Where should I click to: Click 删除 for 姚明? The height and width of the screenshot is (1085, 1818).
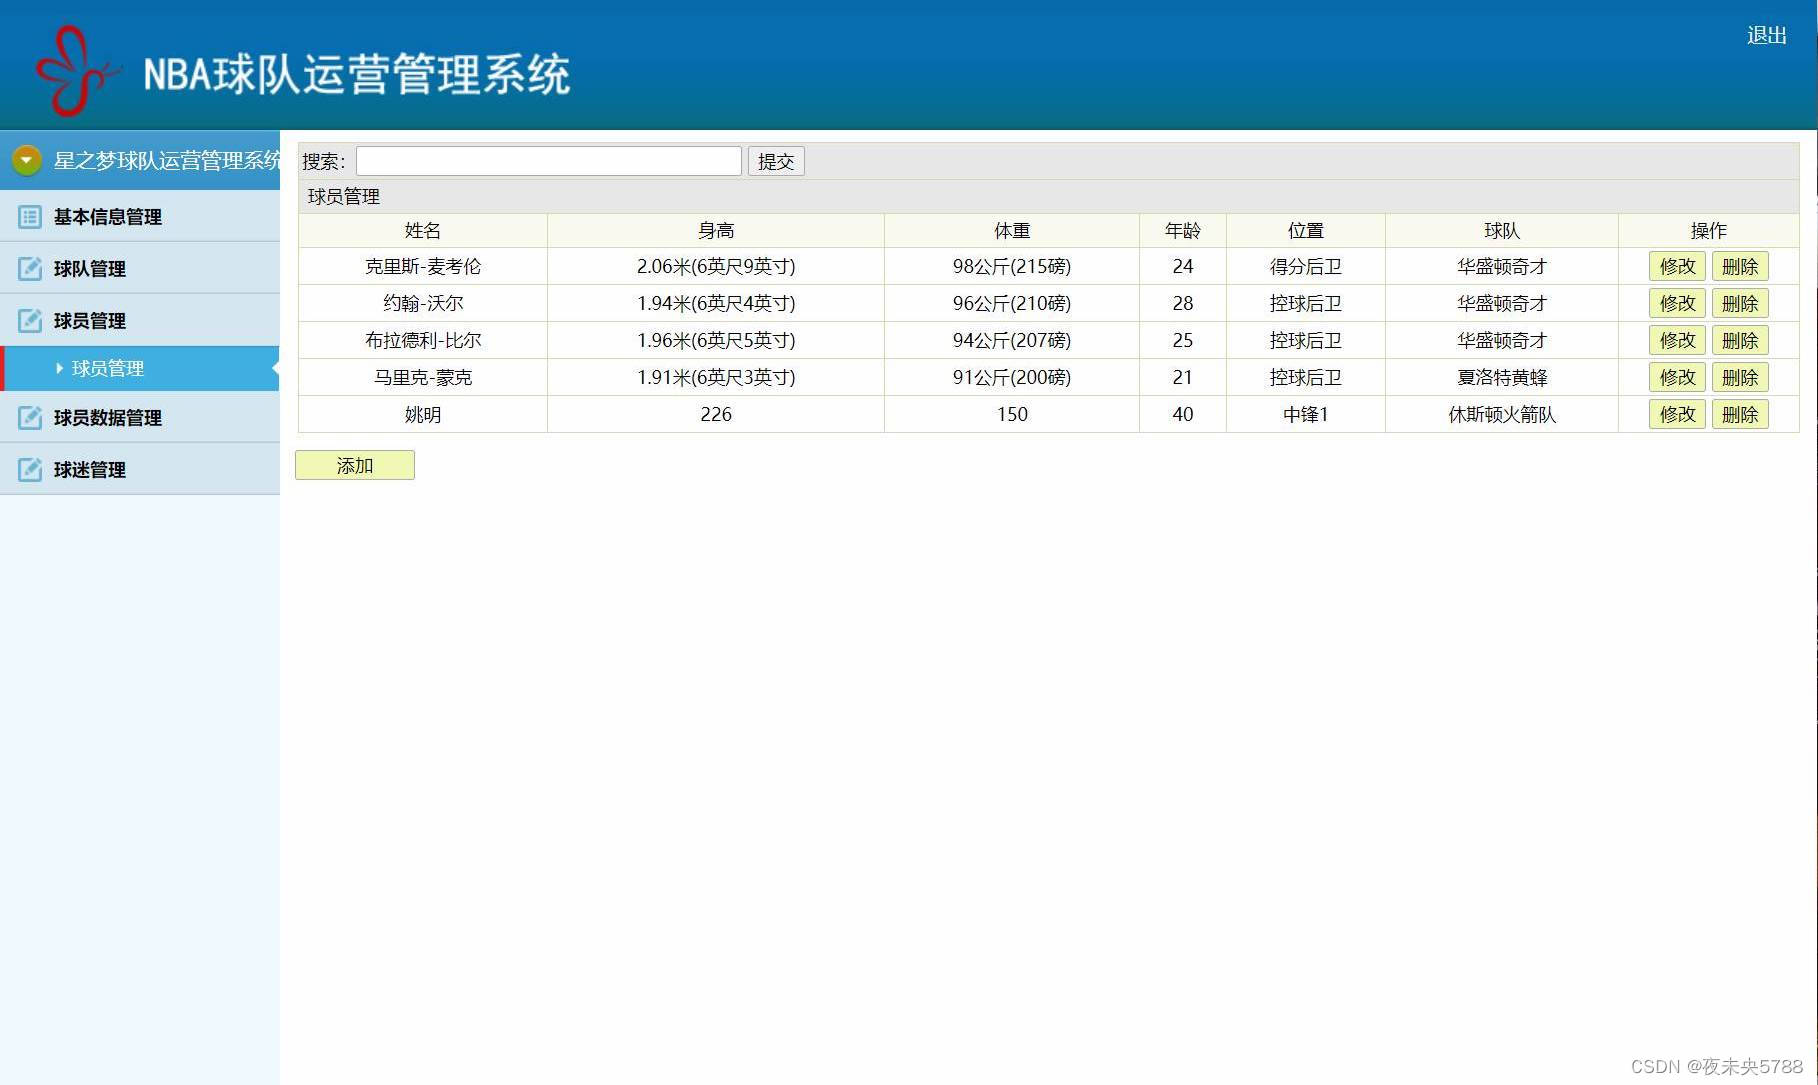(1740, 414)
